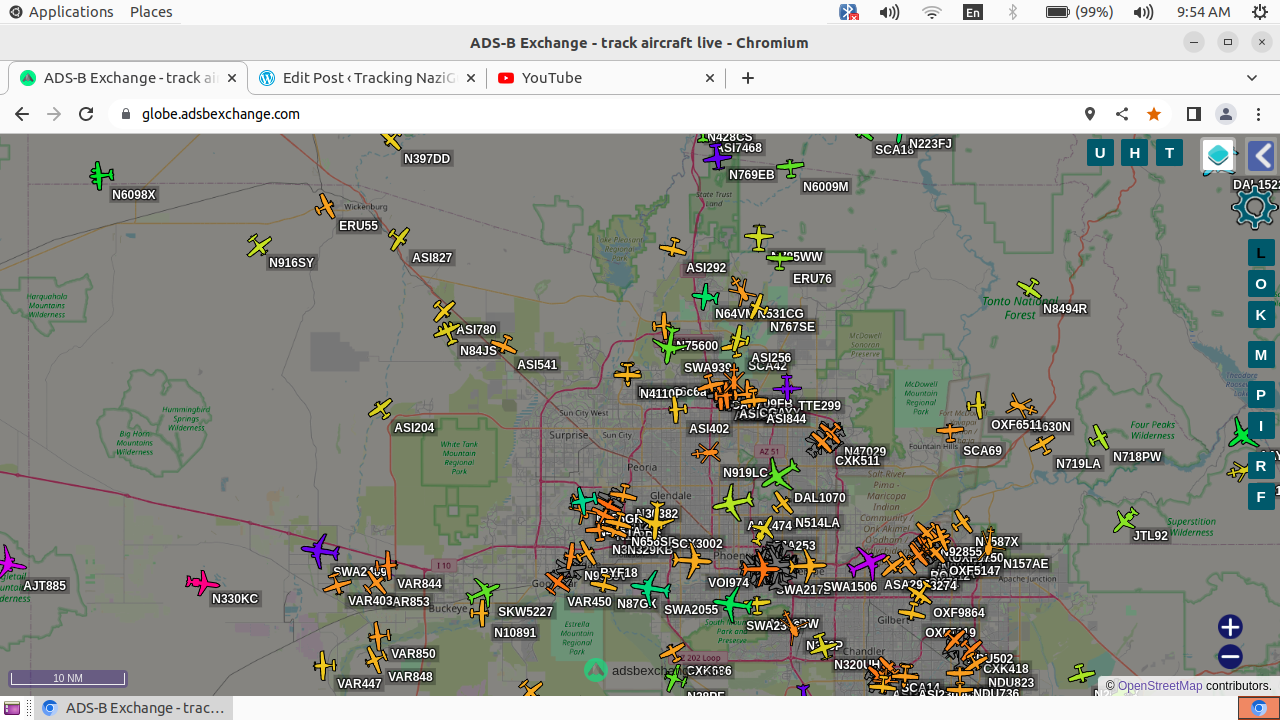Check the battery status indicator
The width and height of the screenshot is (1280, 720).
(1080, 12)
